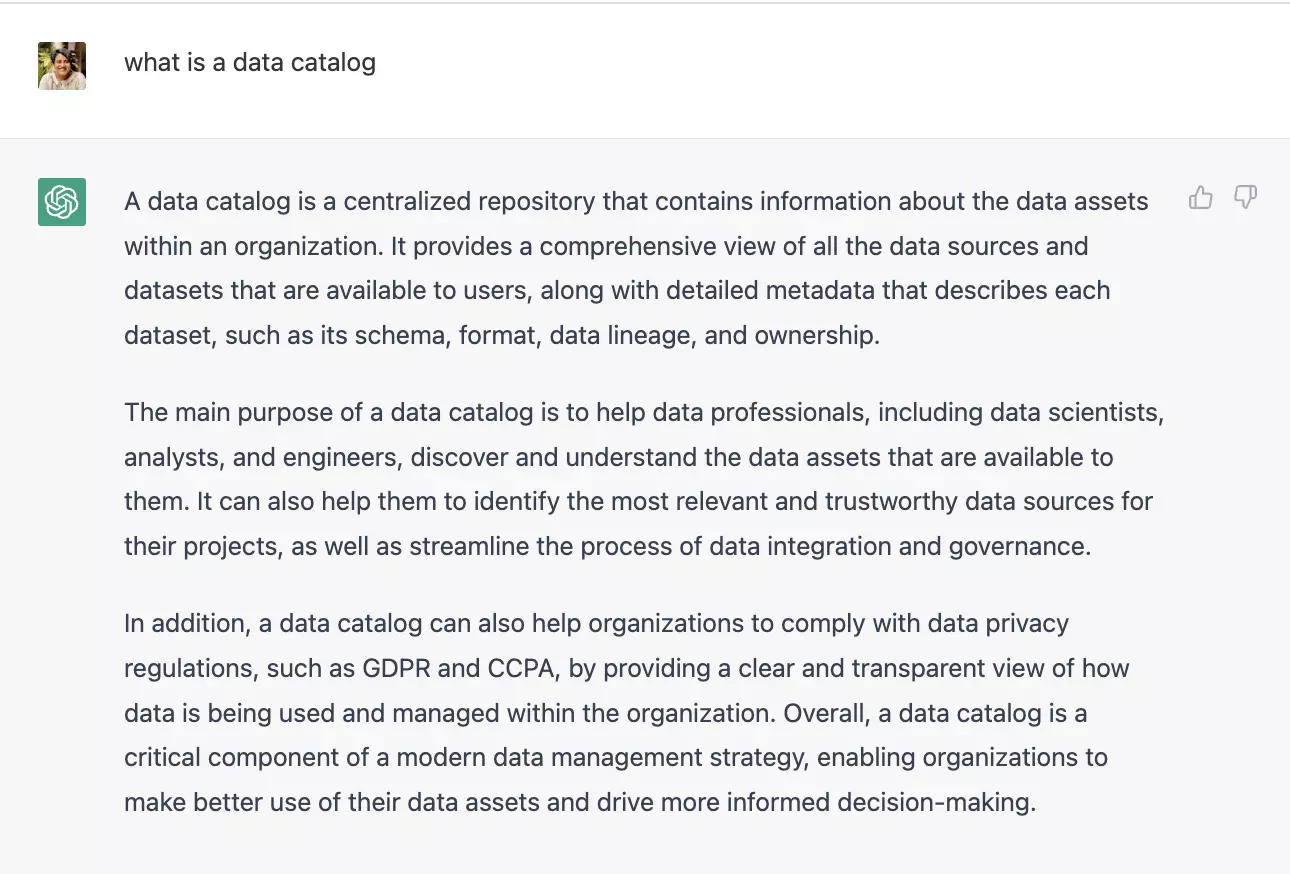Click the user's profile photo avatar

(x=62, y=66)
